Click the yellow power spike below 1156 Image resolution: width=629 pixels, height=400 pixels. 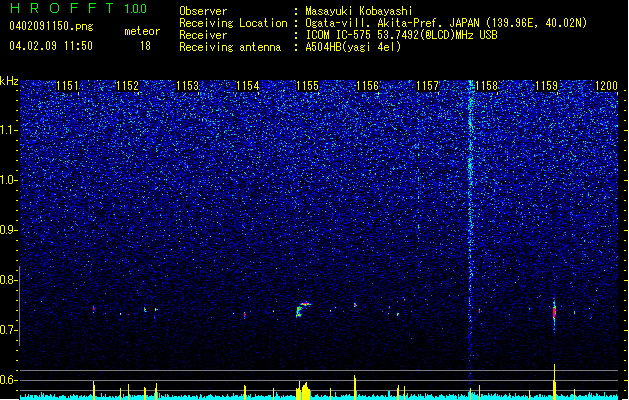coord(355,387)
